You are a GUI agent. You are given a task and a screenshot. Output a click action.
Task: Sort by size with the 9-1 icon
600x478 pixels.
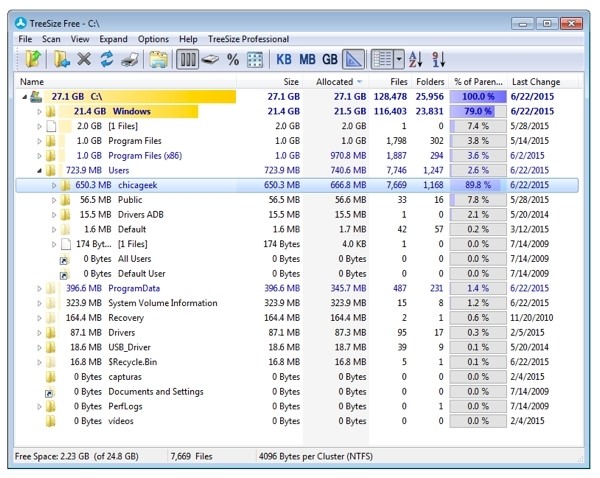(x=439, y=60)
